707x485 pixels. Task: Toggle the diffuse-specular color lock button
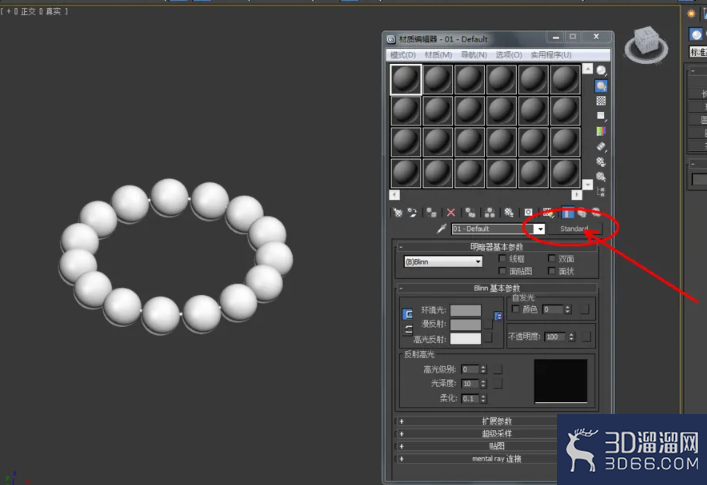(x=408, y=330)
